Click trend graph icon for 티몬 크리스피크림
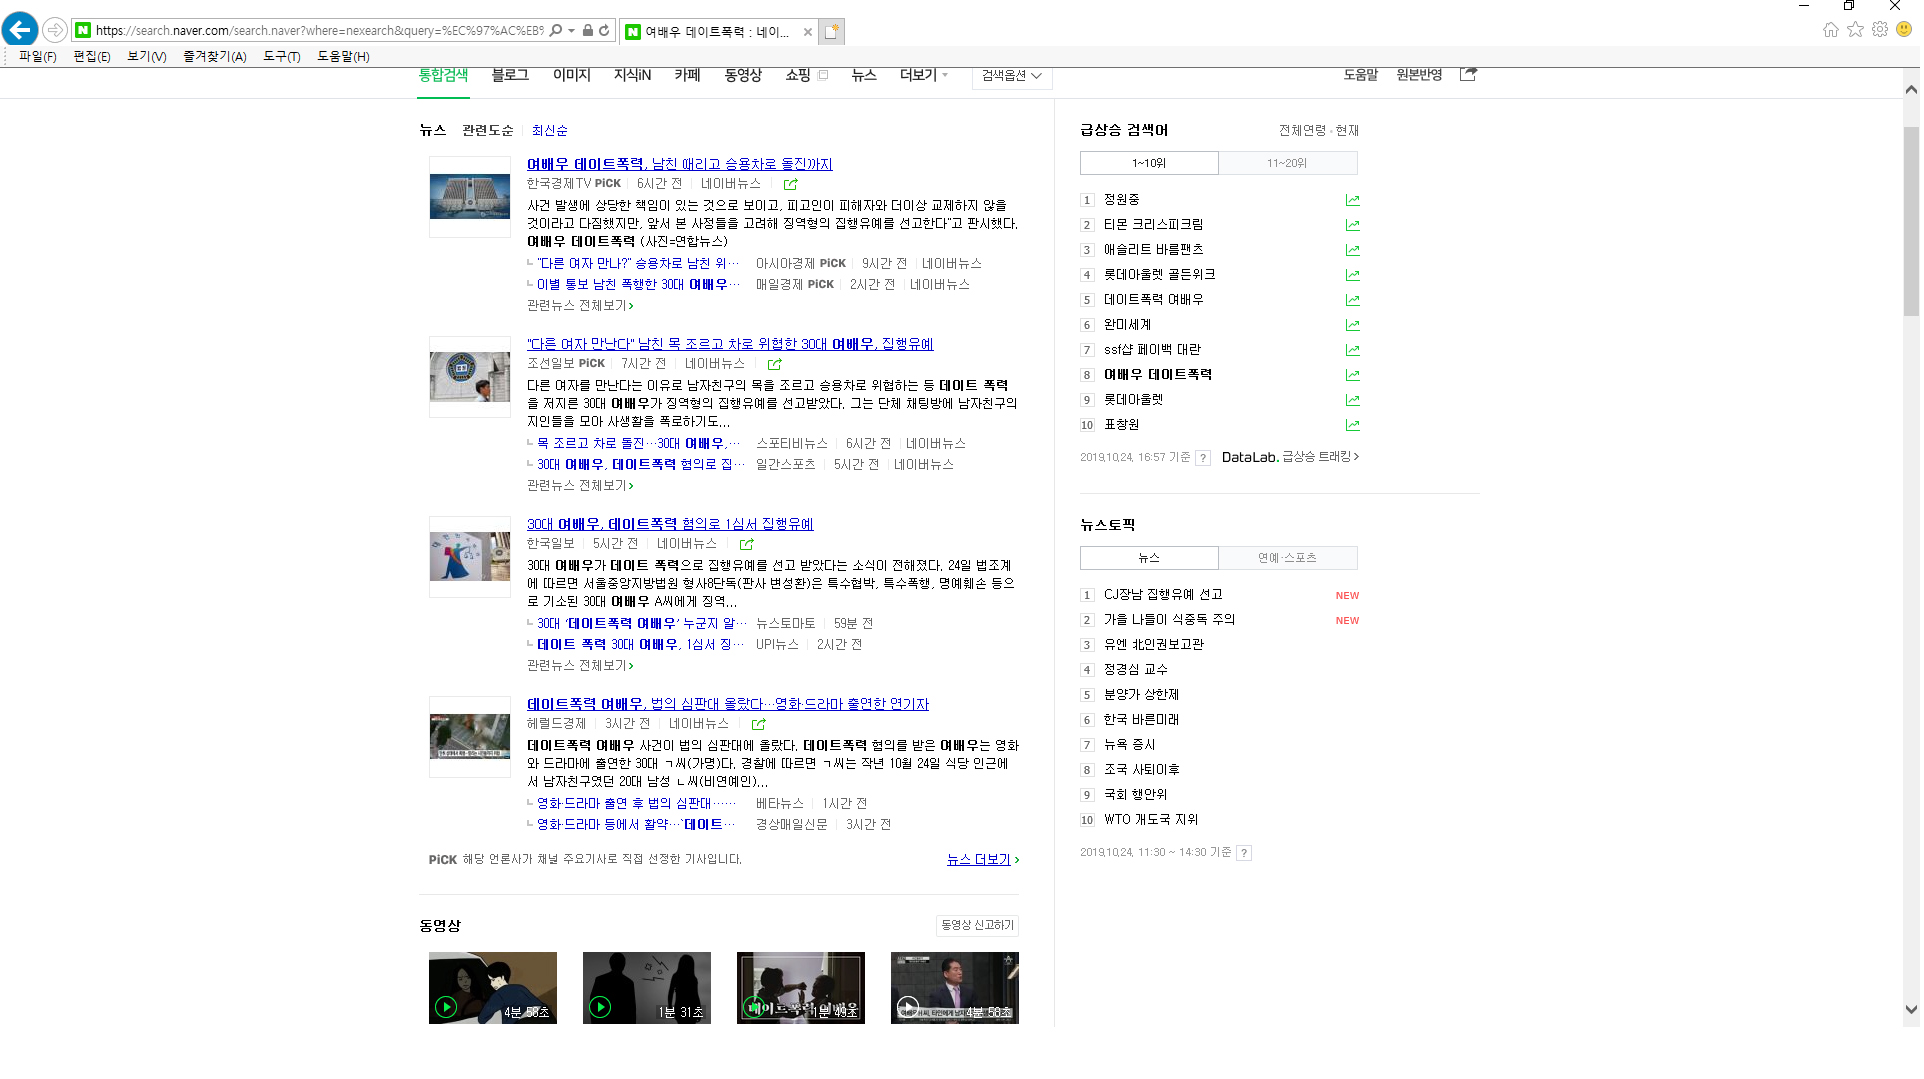The image size is (1924, 1079). pyautogui.click(x=1353, y=225)
